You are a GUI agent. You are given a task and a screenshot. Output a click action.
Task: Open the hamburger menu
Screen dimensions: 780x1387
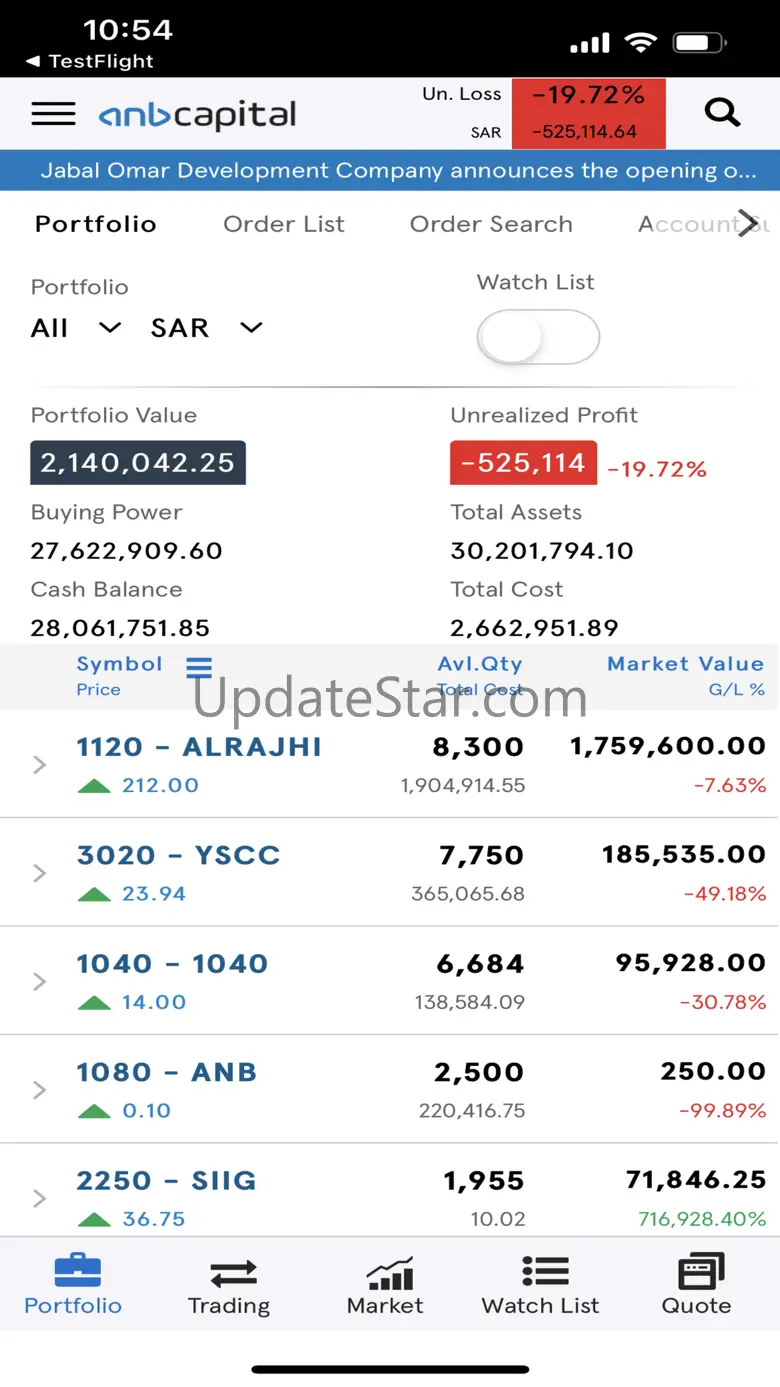(x=53, y=114)
